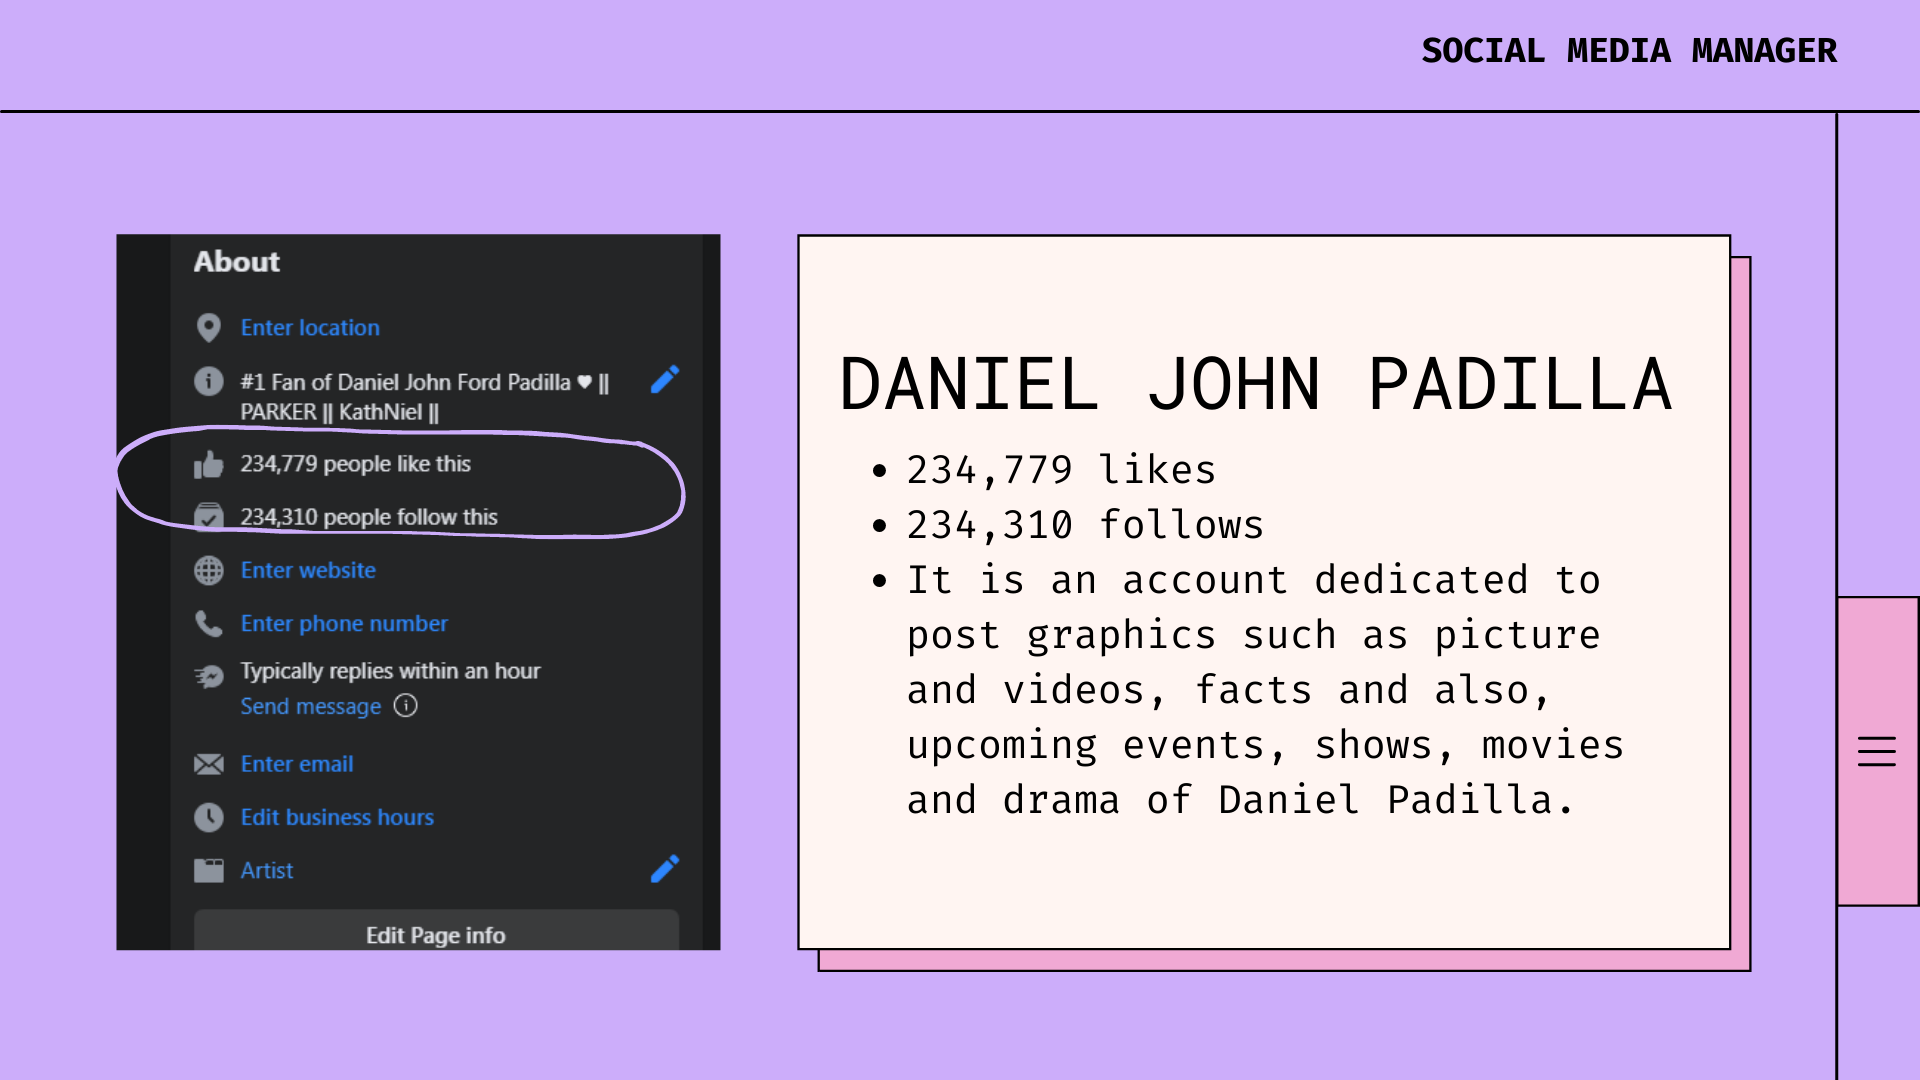The height and width of the screenshot is (1080, 1920).
Task: Click the edit pencil beside the bio
Action: point(664,380)
